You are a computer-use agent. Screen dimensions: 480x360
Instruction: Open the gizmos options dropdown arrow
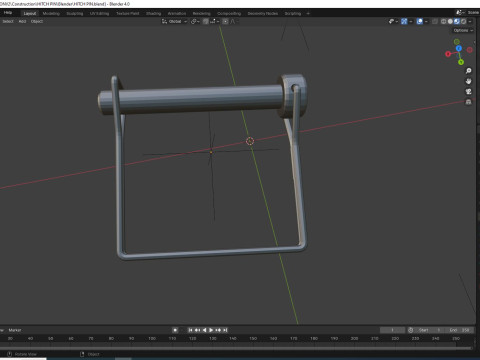click(x=411, y=21)
